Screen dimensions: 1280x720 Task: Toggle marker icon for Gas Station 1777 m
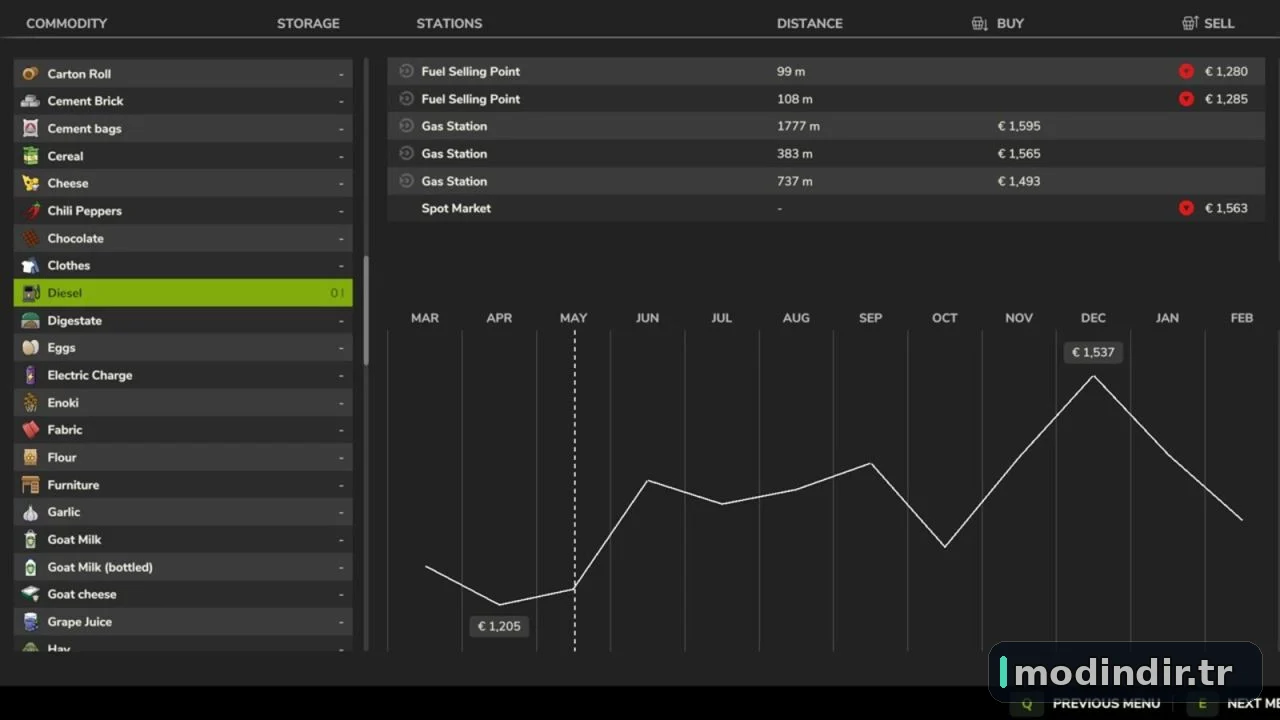pos(406,126)
